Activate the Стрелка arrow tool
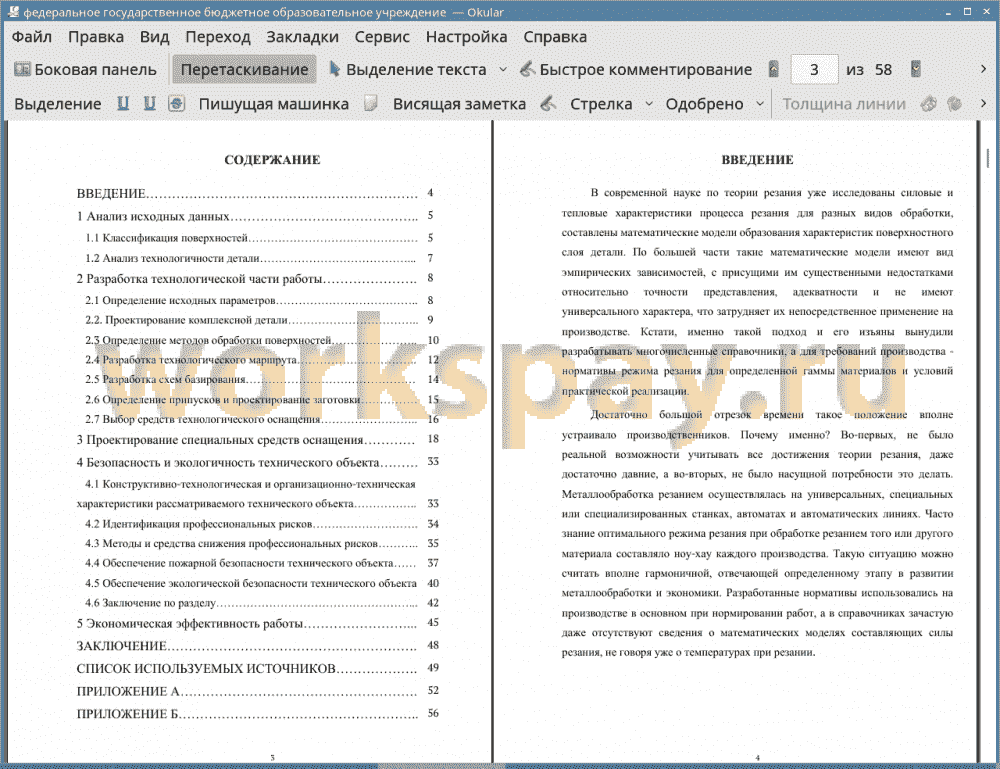The height and width of the screenshot is (769, 1000). [x=601, y=104]
